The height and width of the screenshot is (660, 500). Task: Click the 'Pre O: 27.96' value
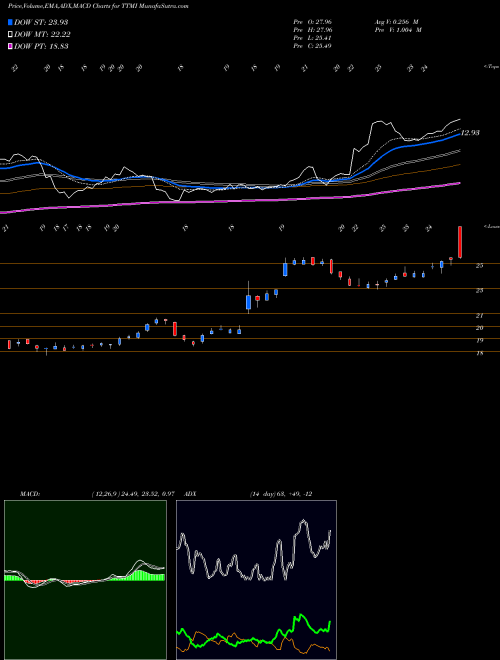[313, 22]
